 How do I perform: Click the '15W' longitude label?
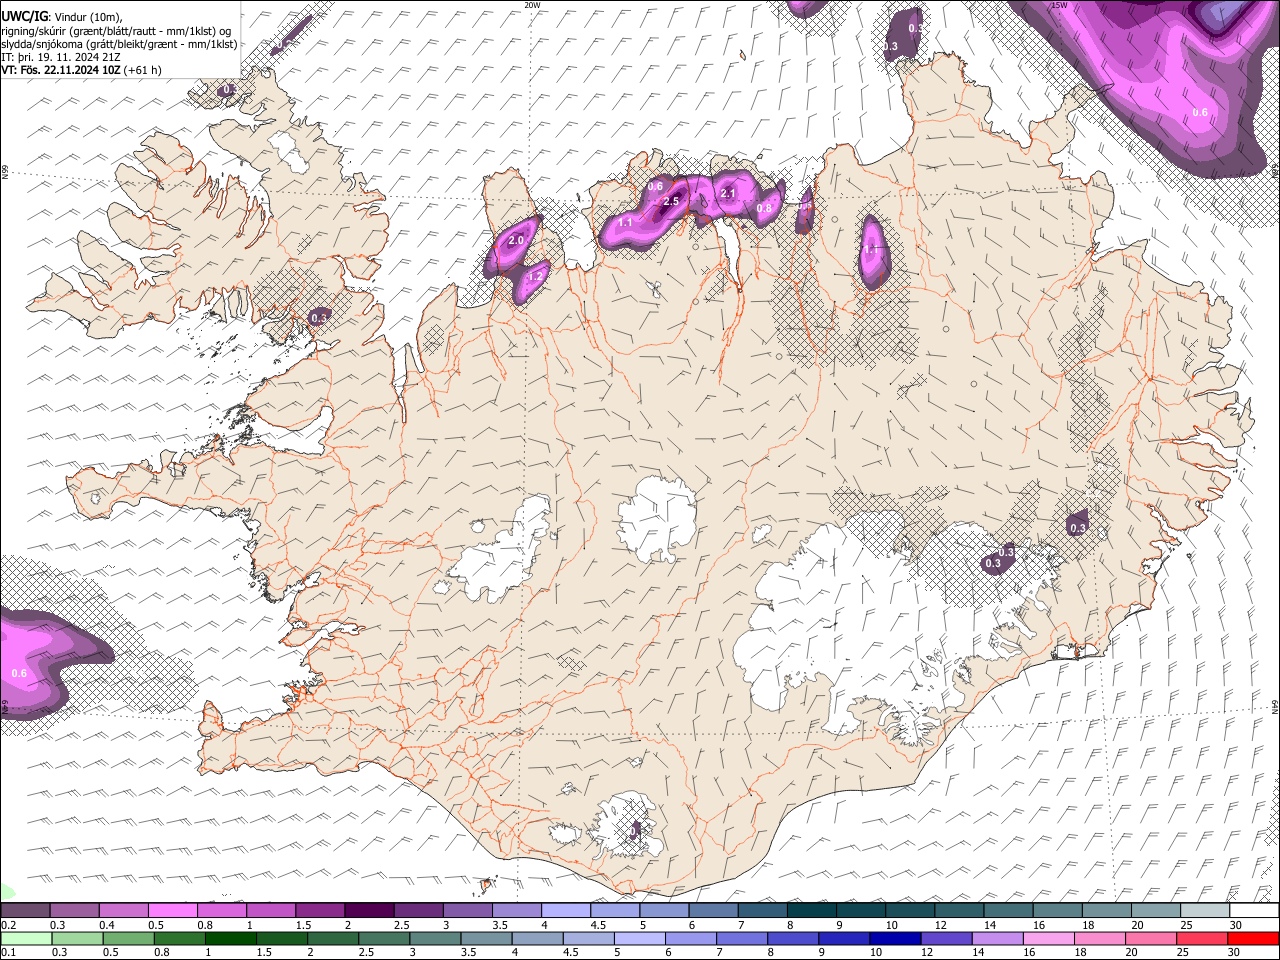1059,5
